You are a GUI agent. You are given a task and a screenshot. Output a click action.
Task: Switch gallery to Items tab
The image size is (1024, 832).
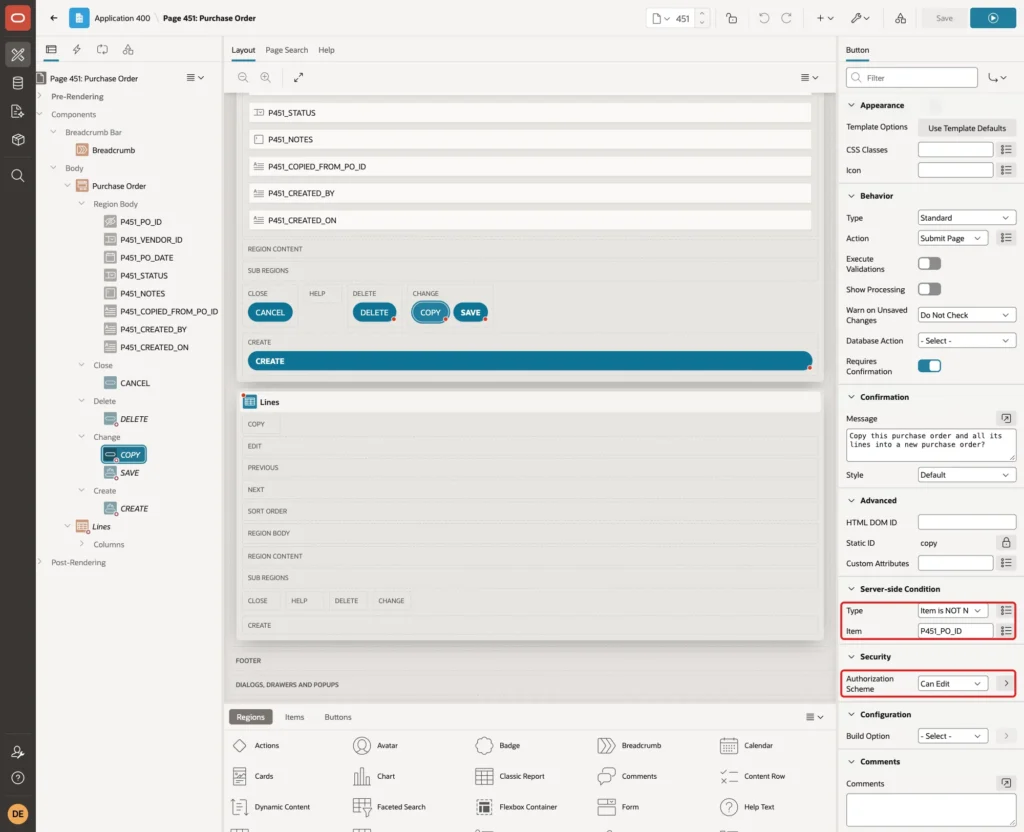click(x=295, y=717)
